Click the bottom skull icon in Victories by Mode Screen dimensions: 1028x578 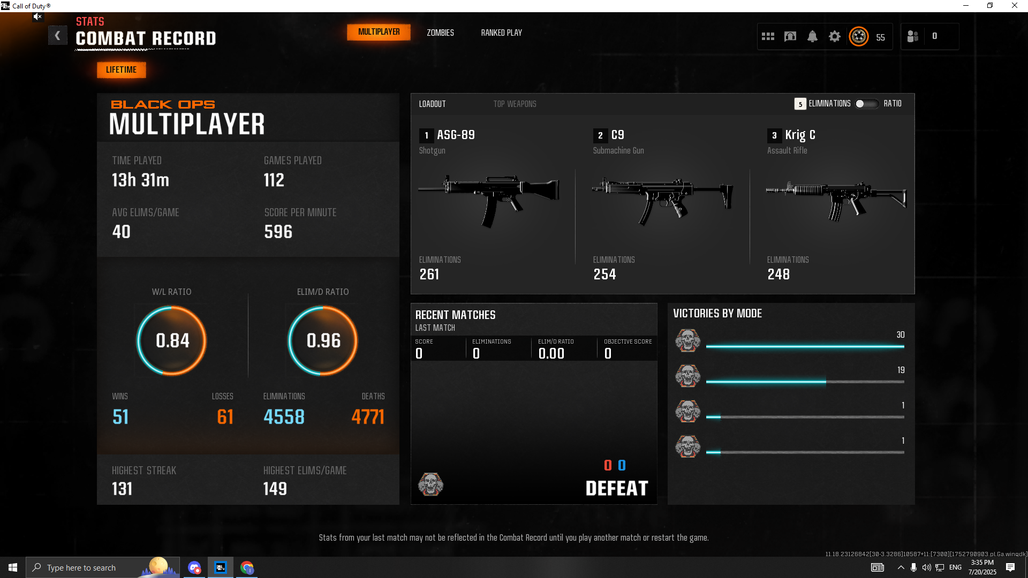pos(688,447)
